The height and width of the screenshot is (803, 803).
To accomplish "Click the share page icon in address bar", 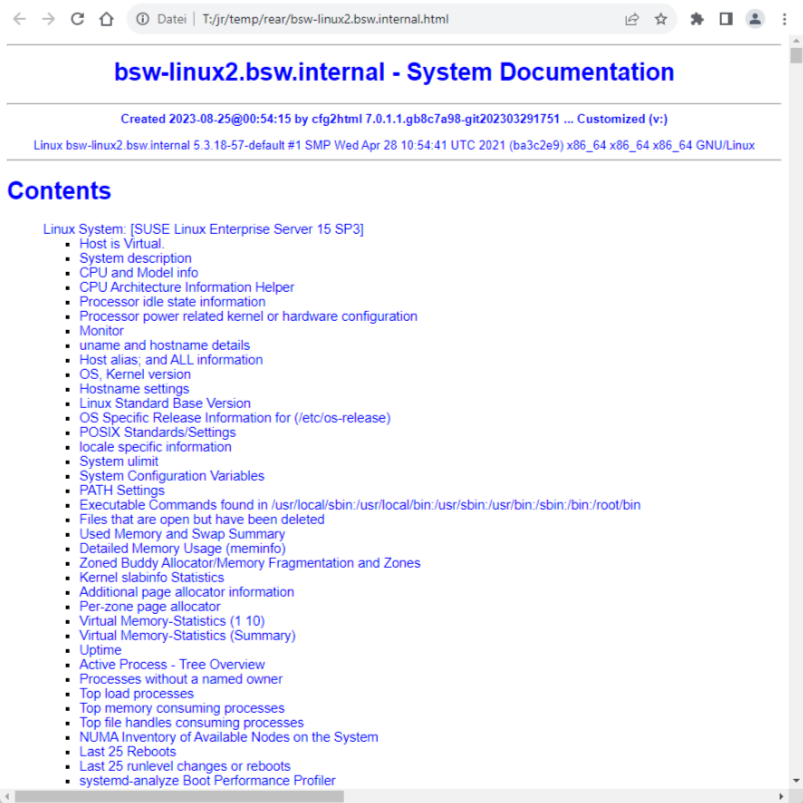I will [632, 19].
